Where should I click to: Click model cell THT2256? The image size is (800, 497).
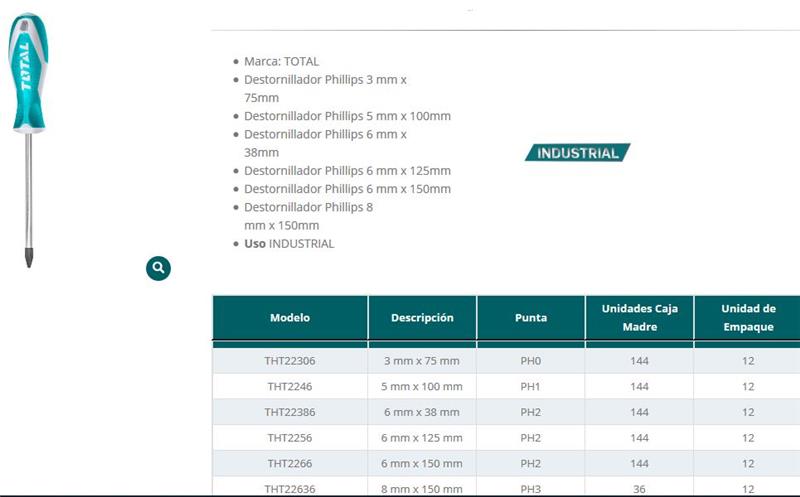[290, 438]
